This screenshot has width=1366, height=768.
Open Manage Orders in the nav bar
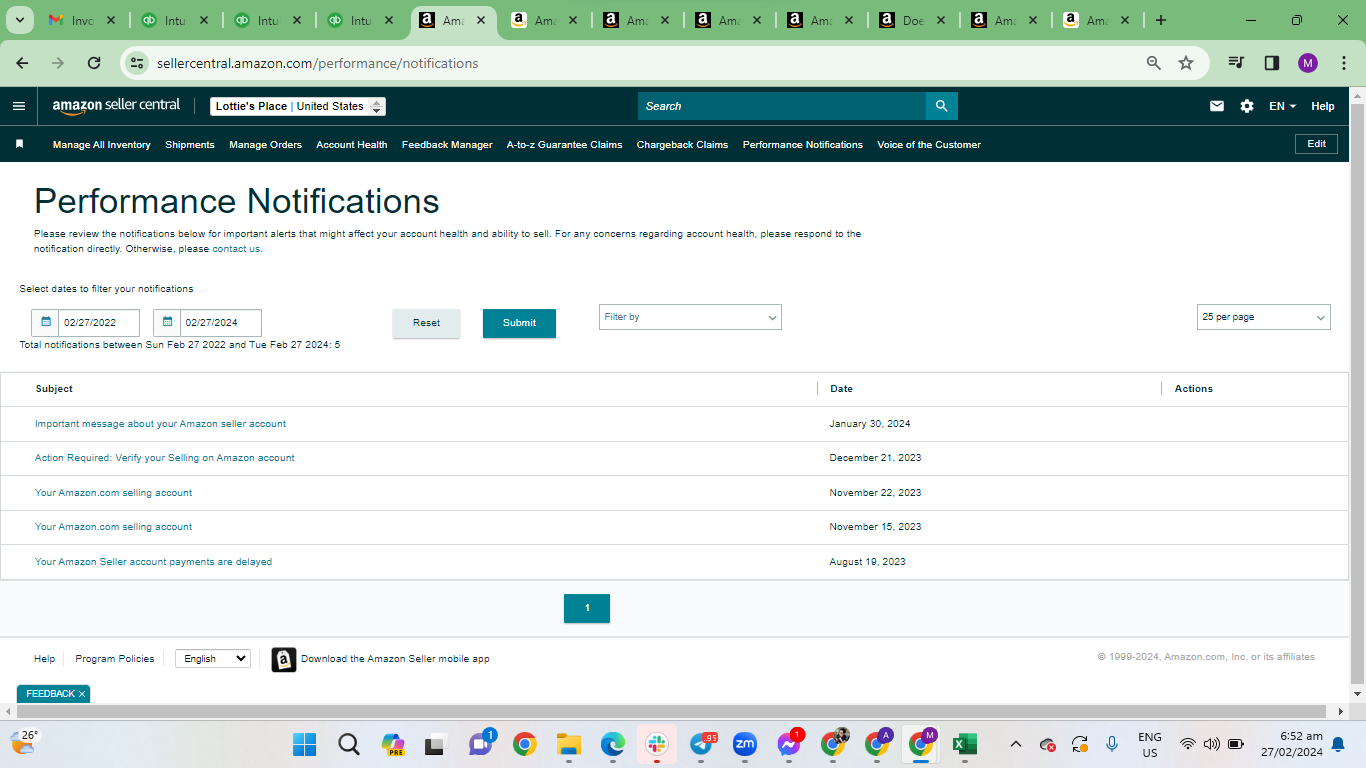pyautogui.click(x=265, y=145)
